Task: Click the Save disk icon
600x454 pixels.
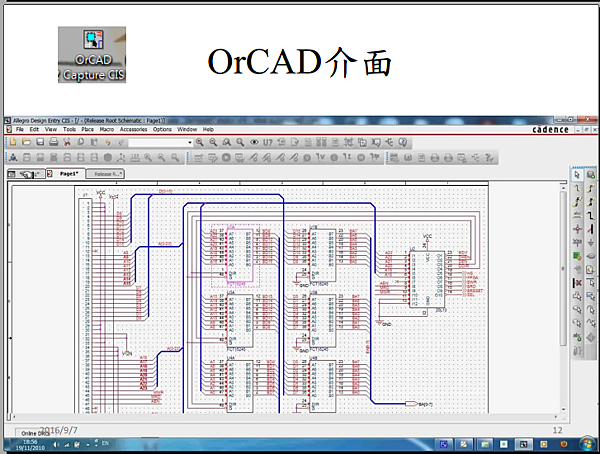Action: point(40,142)
